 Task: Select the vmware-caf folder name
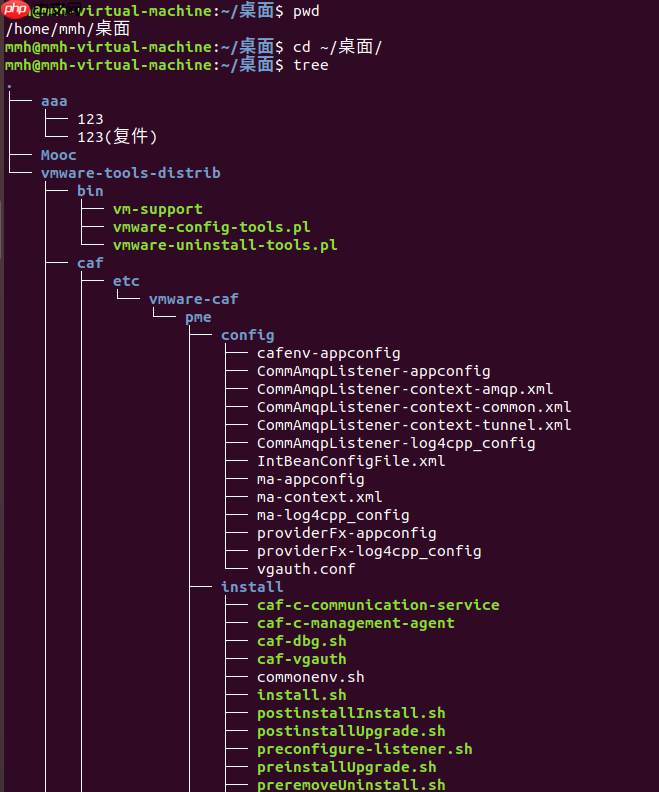point(194,299)
